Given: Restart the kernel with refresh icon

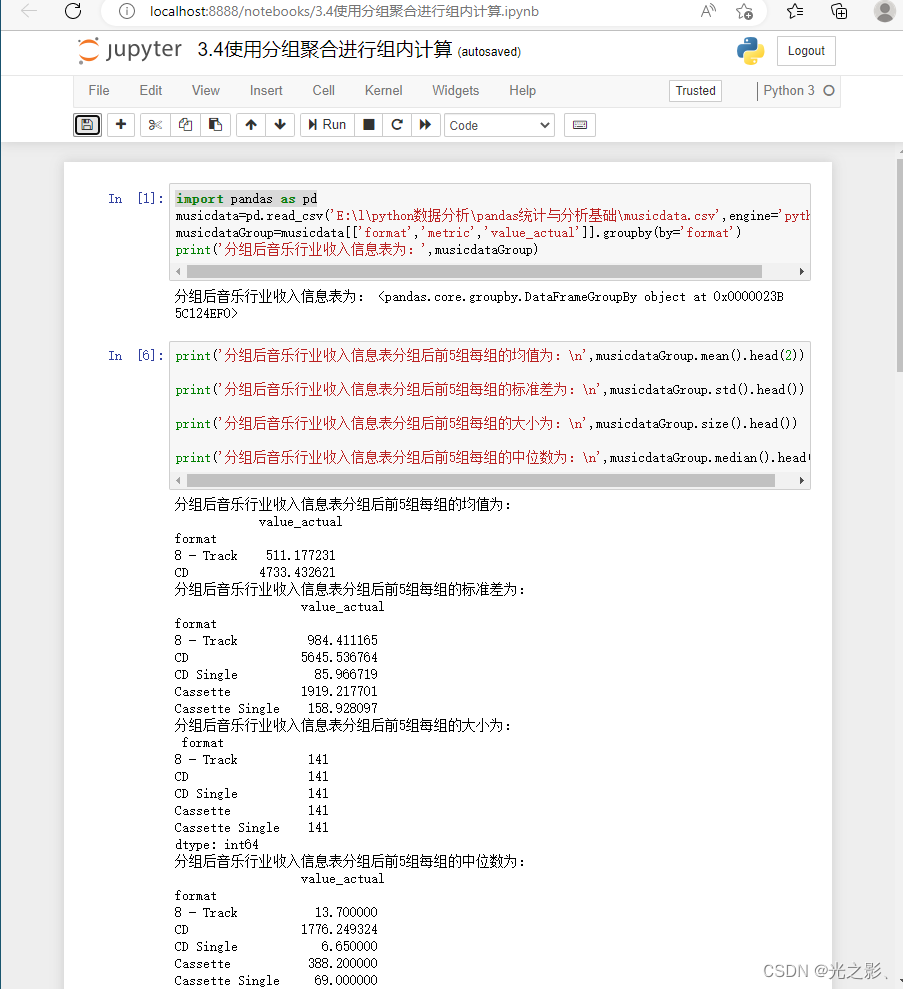Looking at the screenshot, I should pyautogui.click(x=397, y=124).
